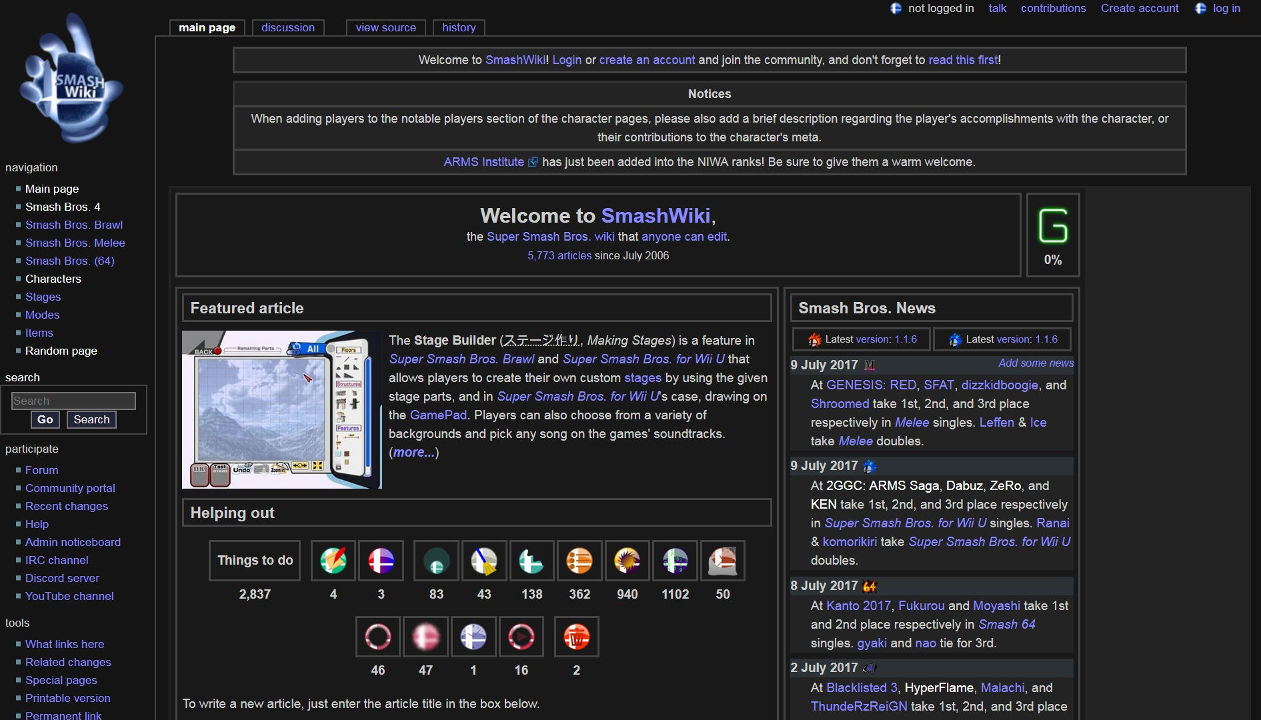Open the small stub icon with count 83
The image size is (1261, 720).
pyautogui.click(x=436, y=560)
